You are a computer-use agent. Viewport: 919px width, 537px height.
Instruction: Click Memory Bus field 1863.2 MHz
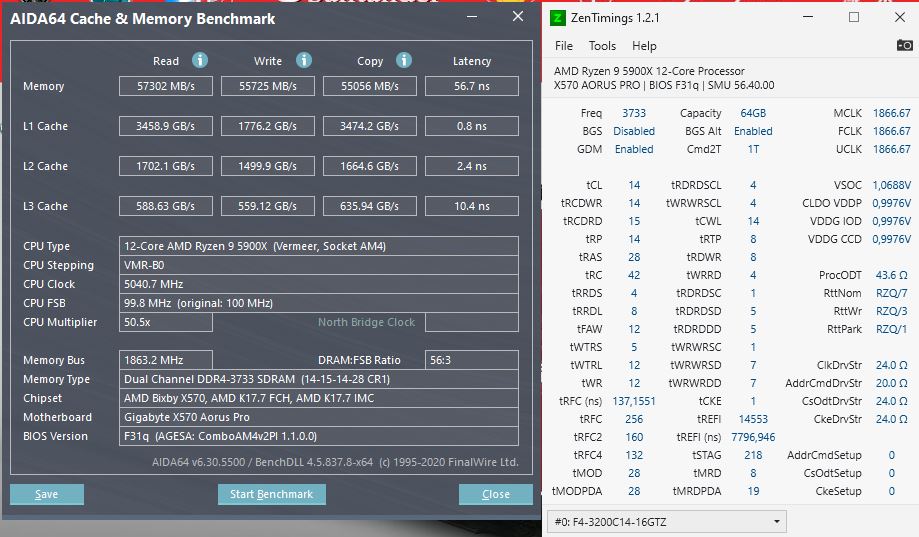(x=166, y=360)
